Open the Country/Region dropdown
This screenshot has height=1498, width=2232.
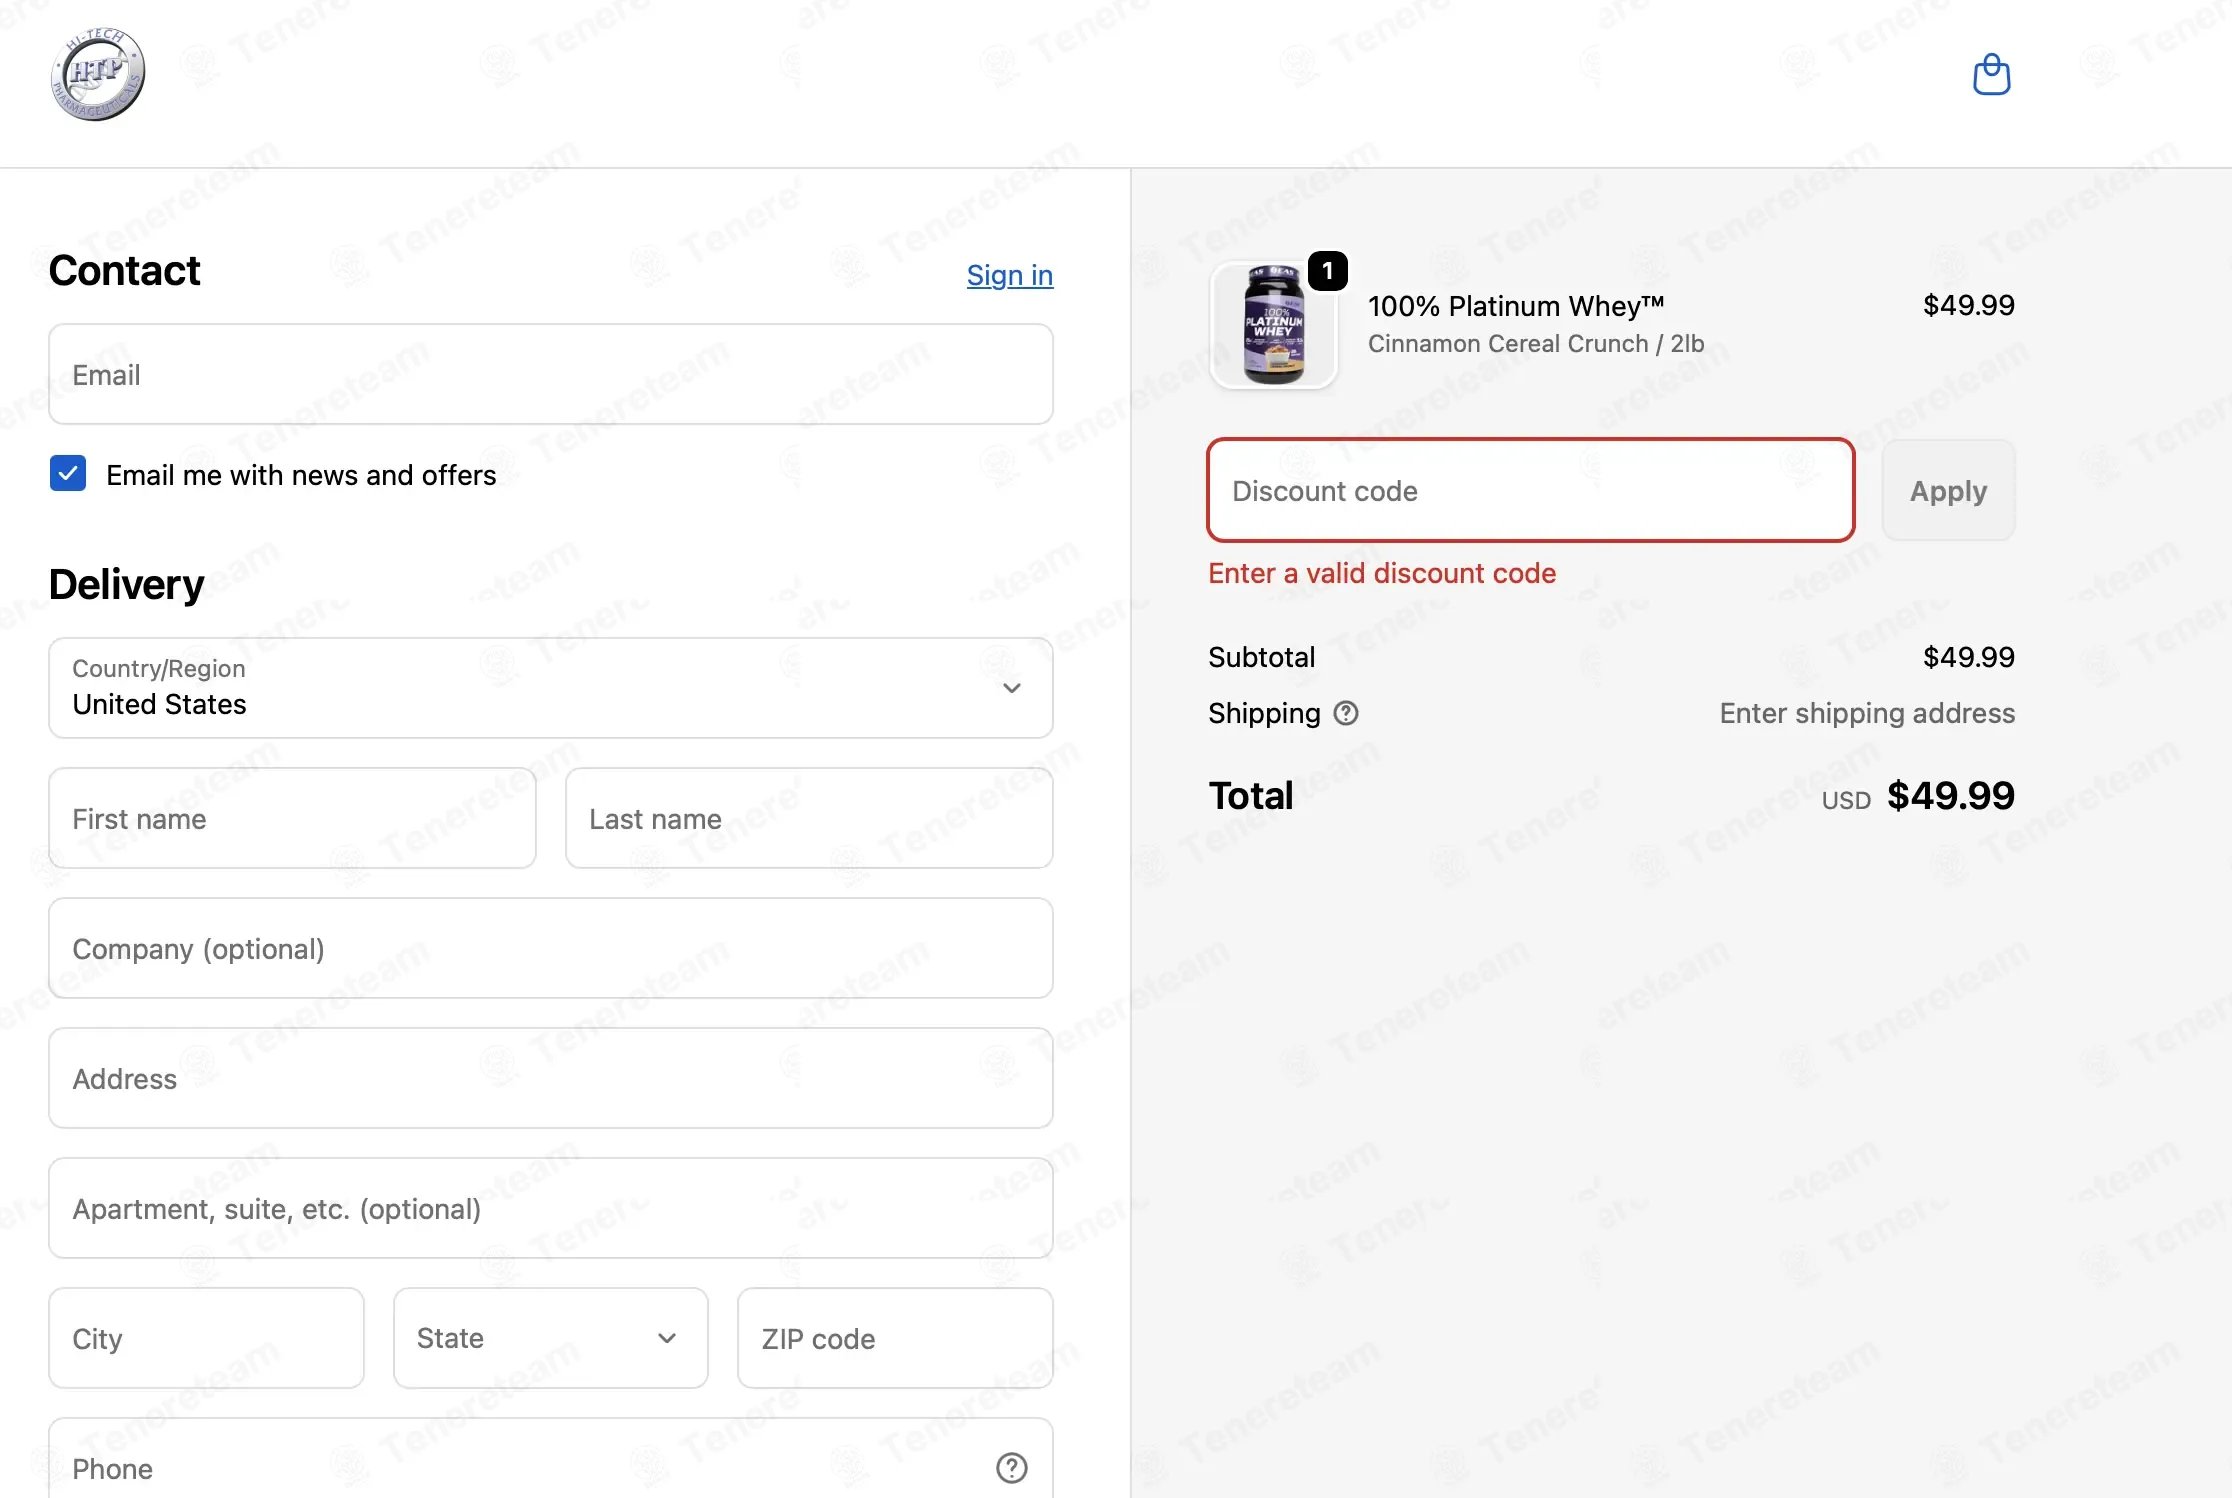coord(551,688)
